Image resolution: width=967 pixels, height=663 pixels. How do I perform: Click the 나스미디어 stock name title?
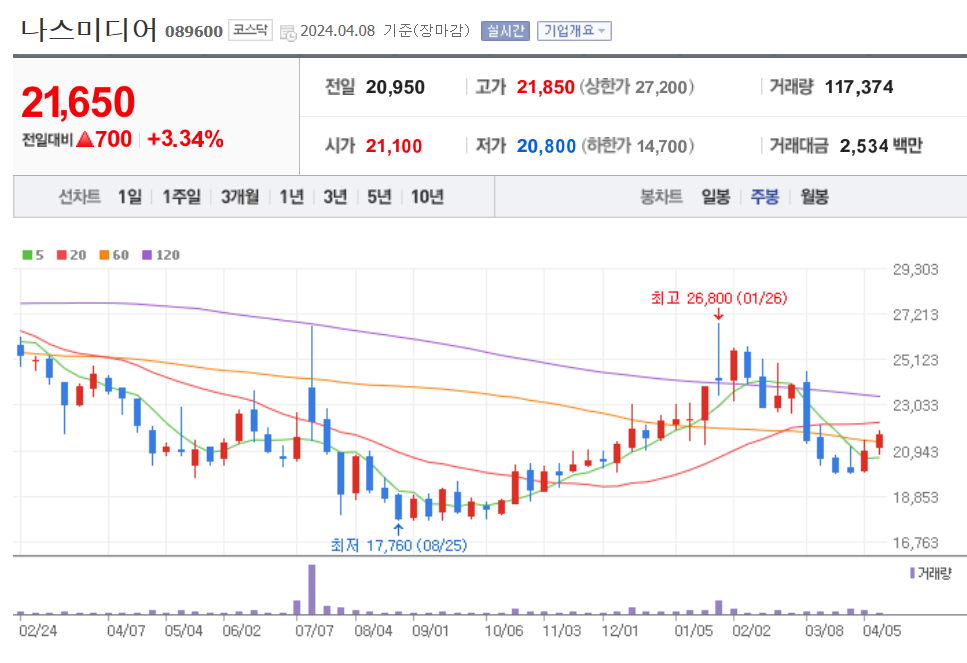[x=89, y=29]
